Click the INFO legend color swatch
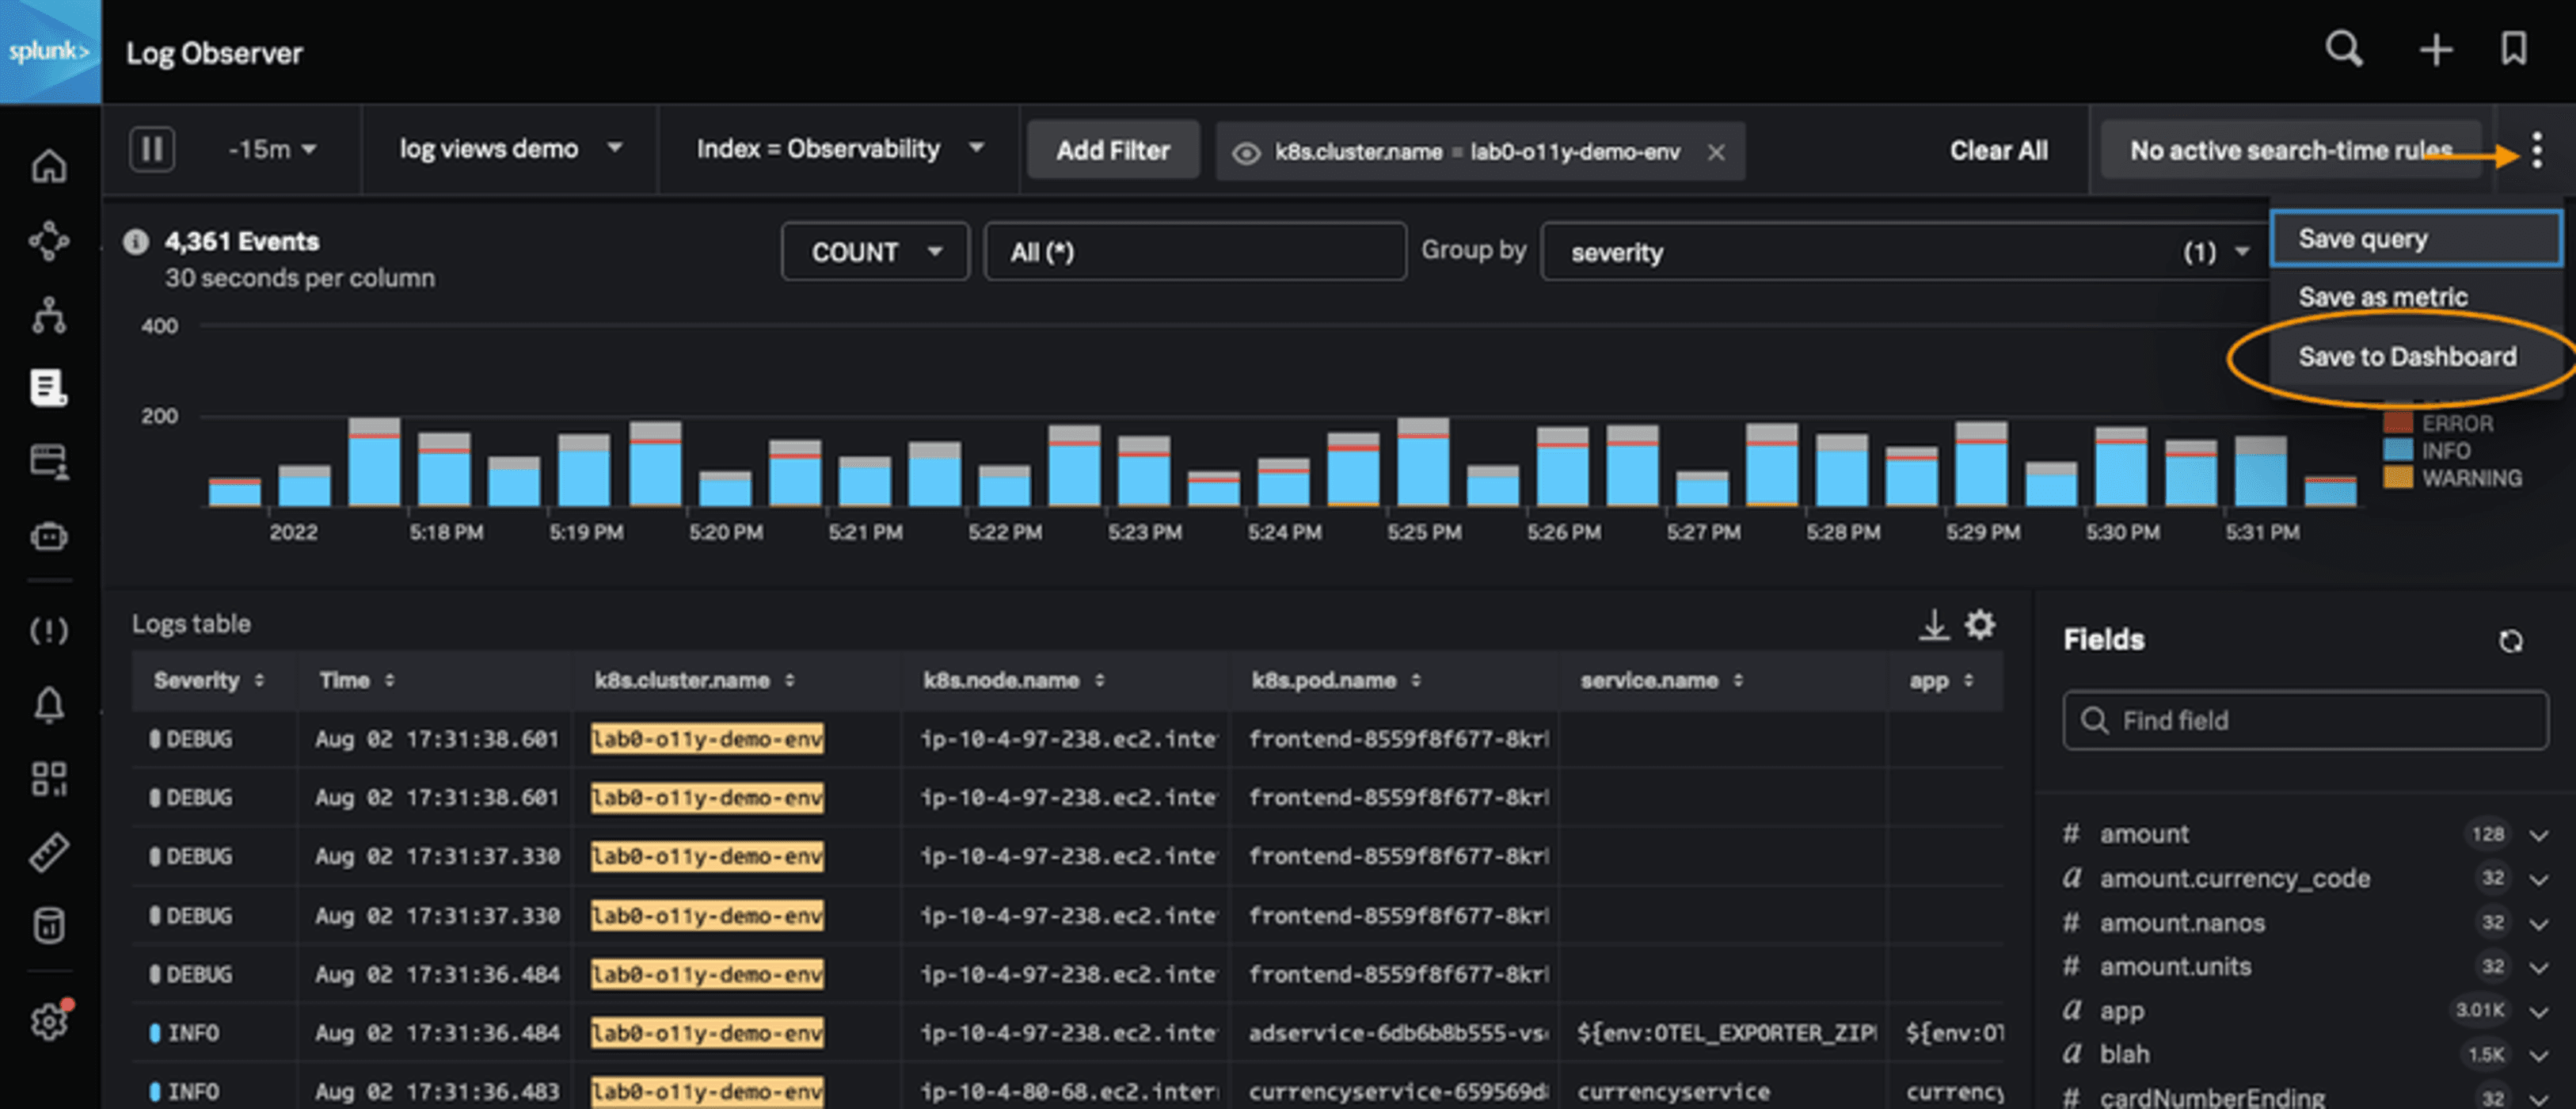This screenshot has height=1109, width=2576. 2397,451
